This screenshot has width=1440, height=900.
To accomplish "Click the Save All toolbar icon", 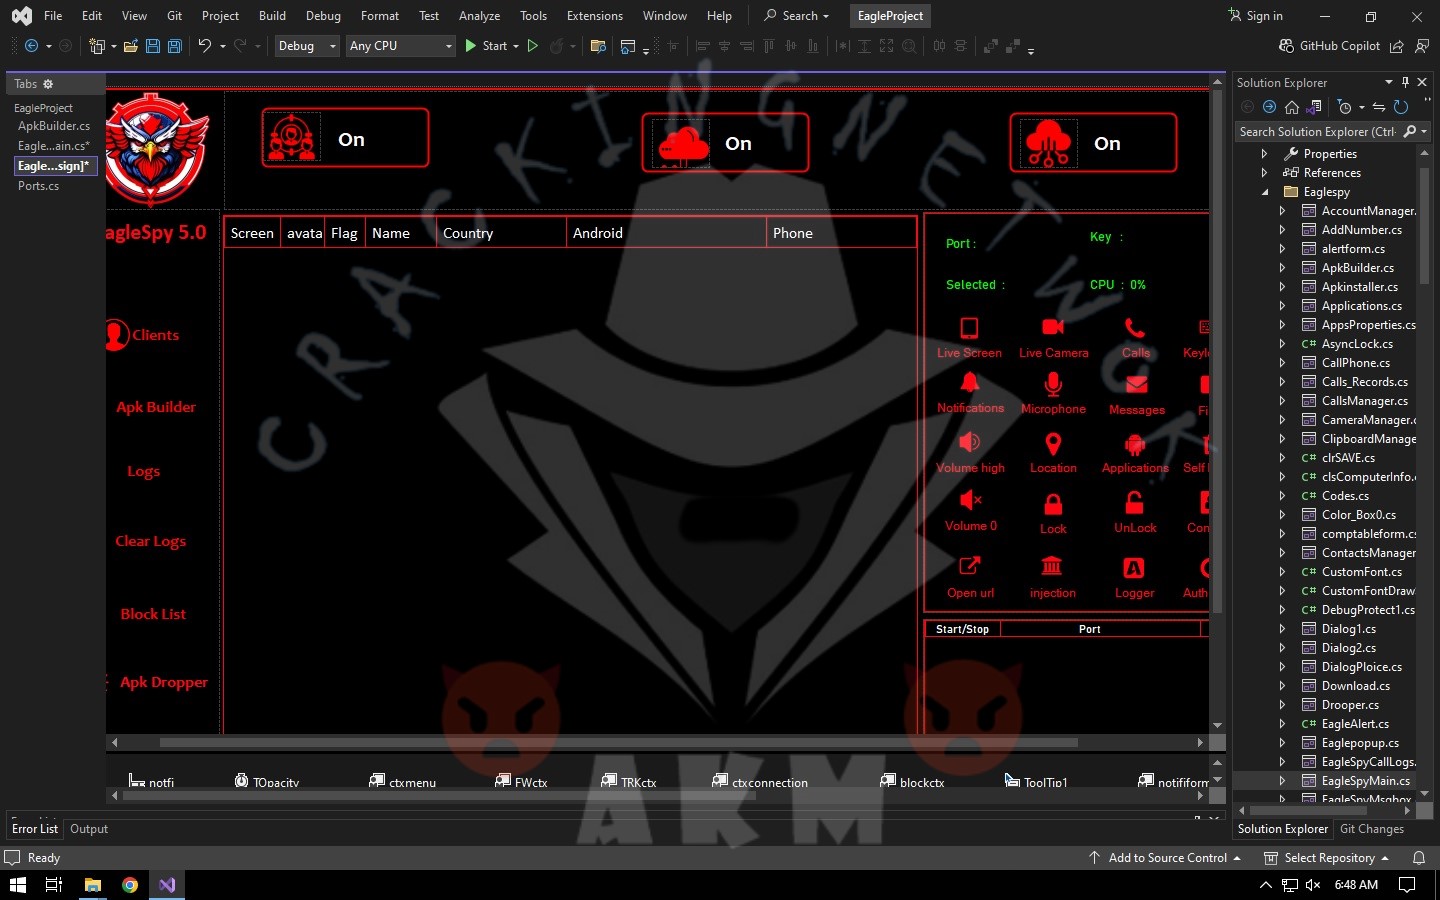I will [x=175, y=46].
